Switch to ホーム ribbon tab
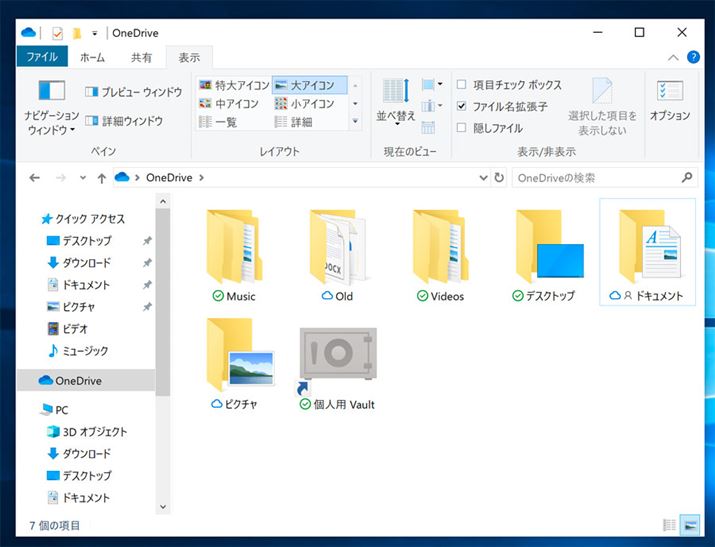The width and height of the screenshot is (715, 547). pyautogui.click(x=93, y=57)
